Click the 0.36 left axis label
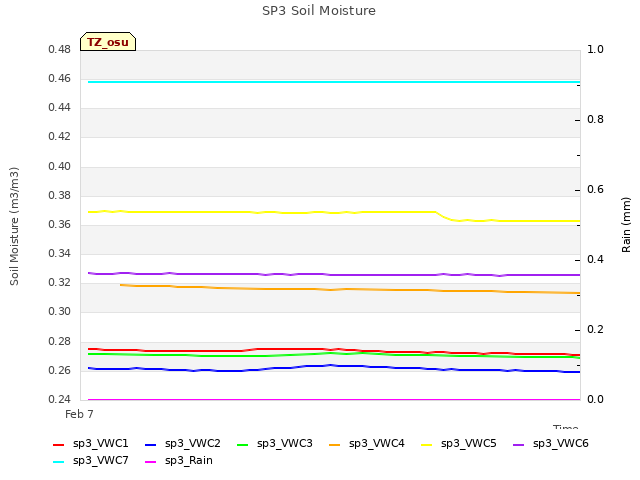Screen dimensions: 640x480 click(x=60, y=224)
